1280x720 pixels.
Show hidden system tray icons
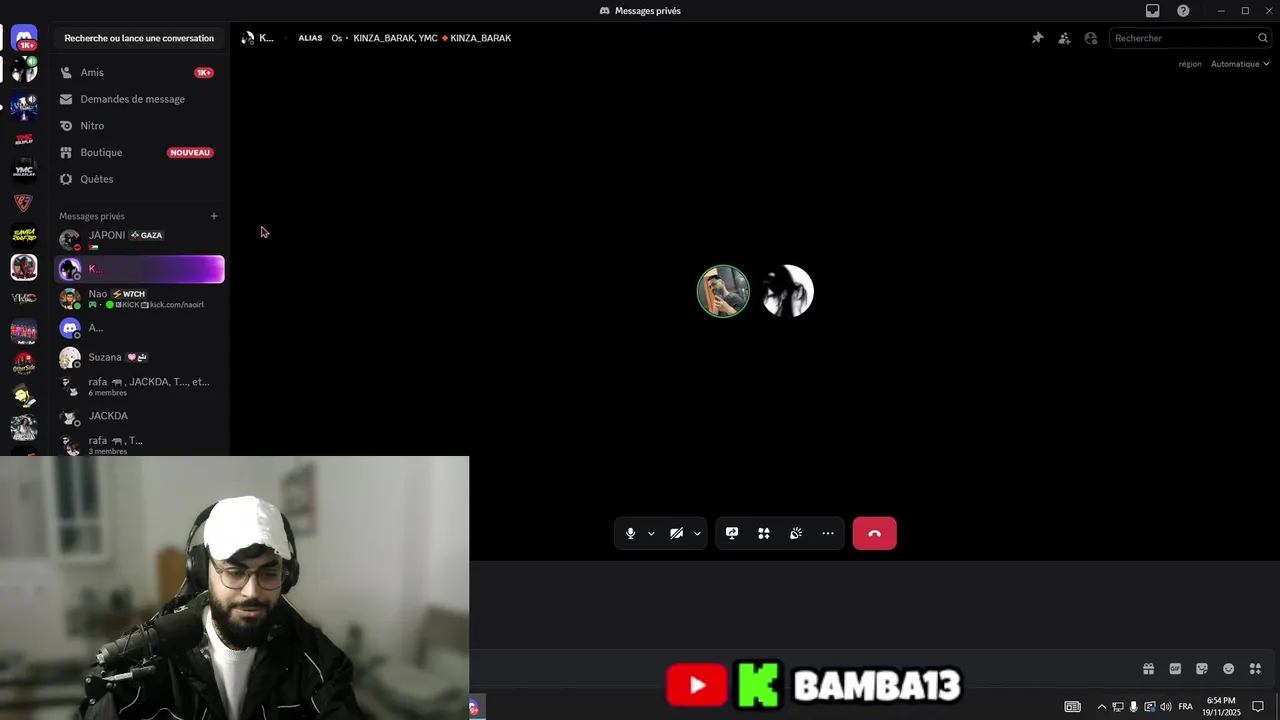click(1102, 707)
